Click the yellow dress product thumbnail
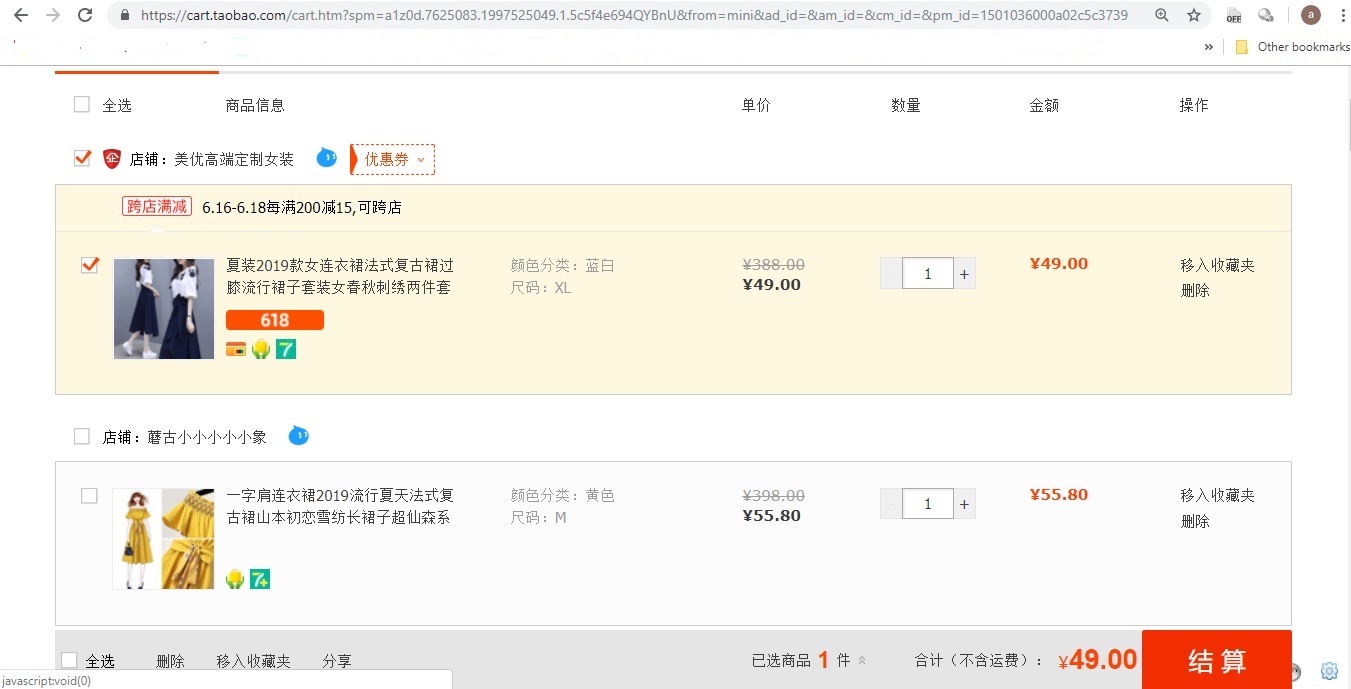Screen dimensions: 1351x689 (x=163, y=539)
